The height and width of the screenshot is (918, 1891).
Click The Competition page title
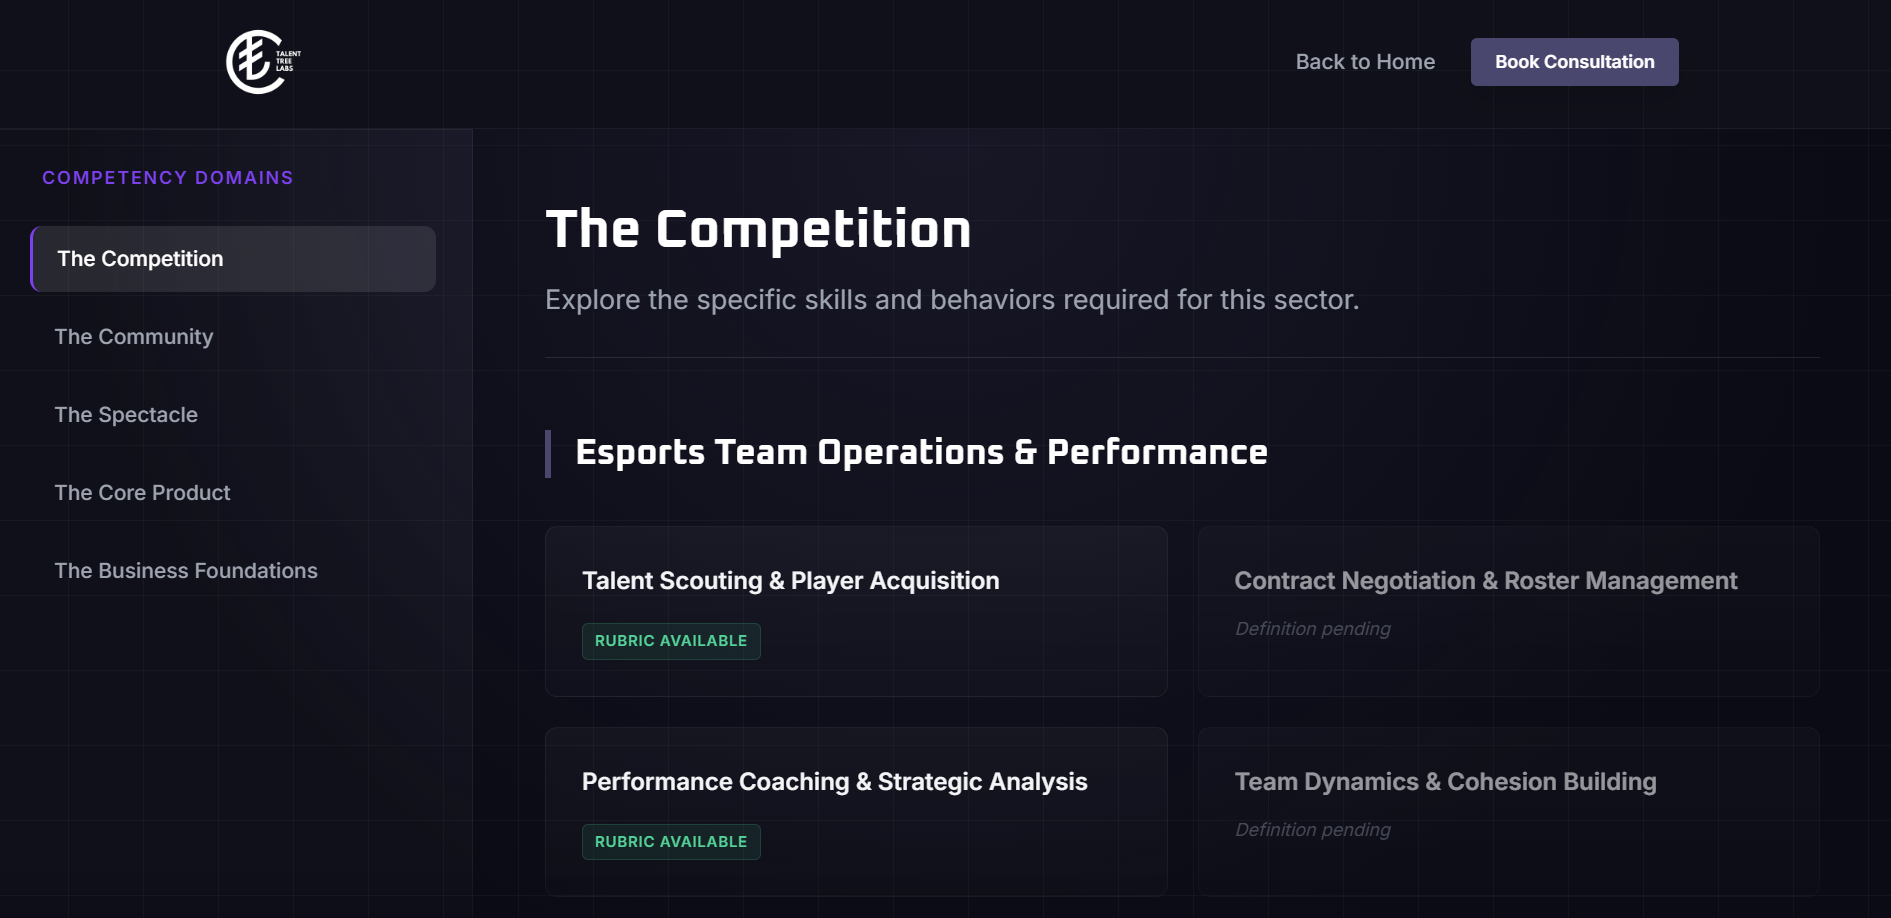click(x=758, y=229)
